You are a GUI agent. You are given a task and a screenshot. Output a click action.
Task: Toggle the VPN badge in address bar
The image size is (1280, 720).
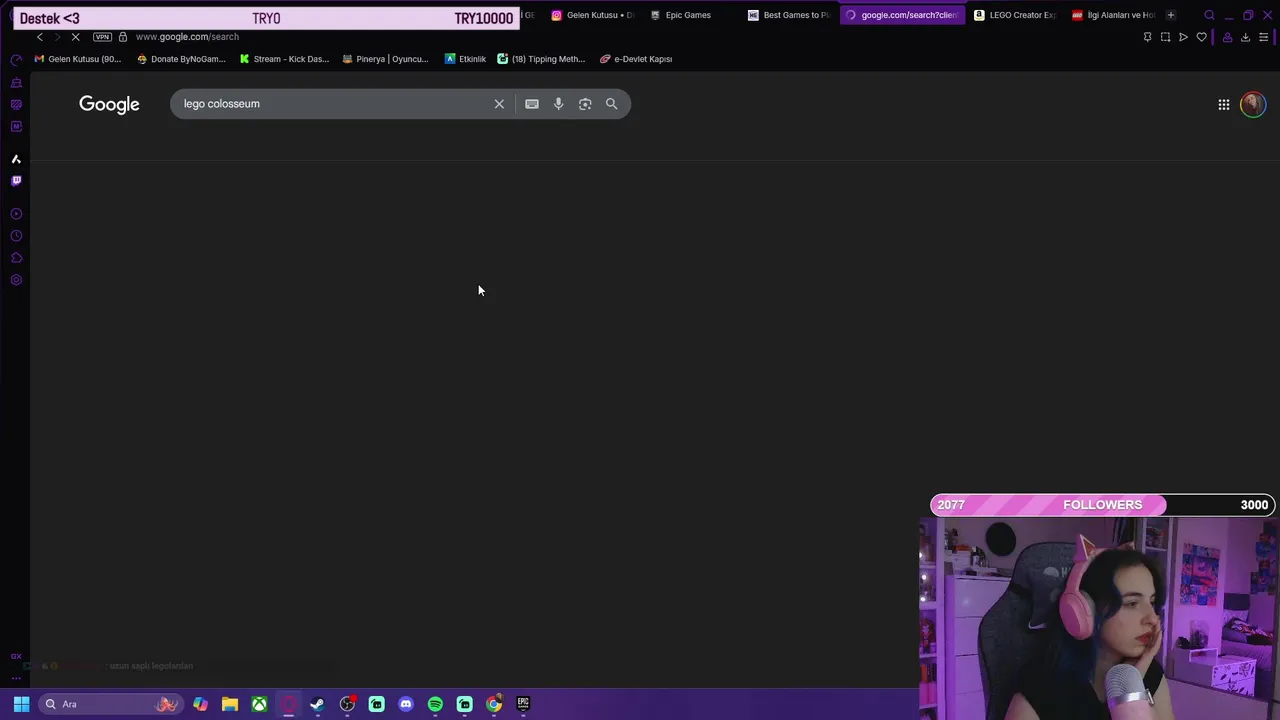pos(102,37)
